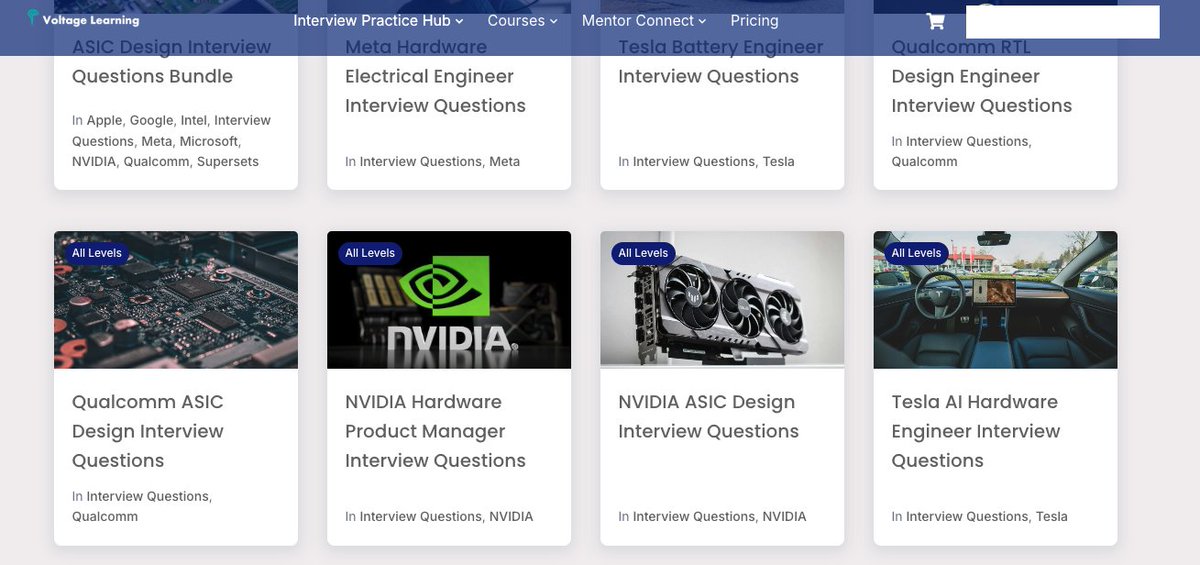Open Qualcomm RTL Design Engineer Interview Questions
This screenshot has width=1200, height=565.
pos(981,76)
